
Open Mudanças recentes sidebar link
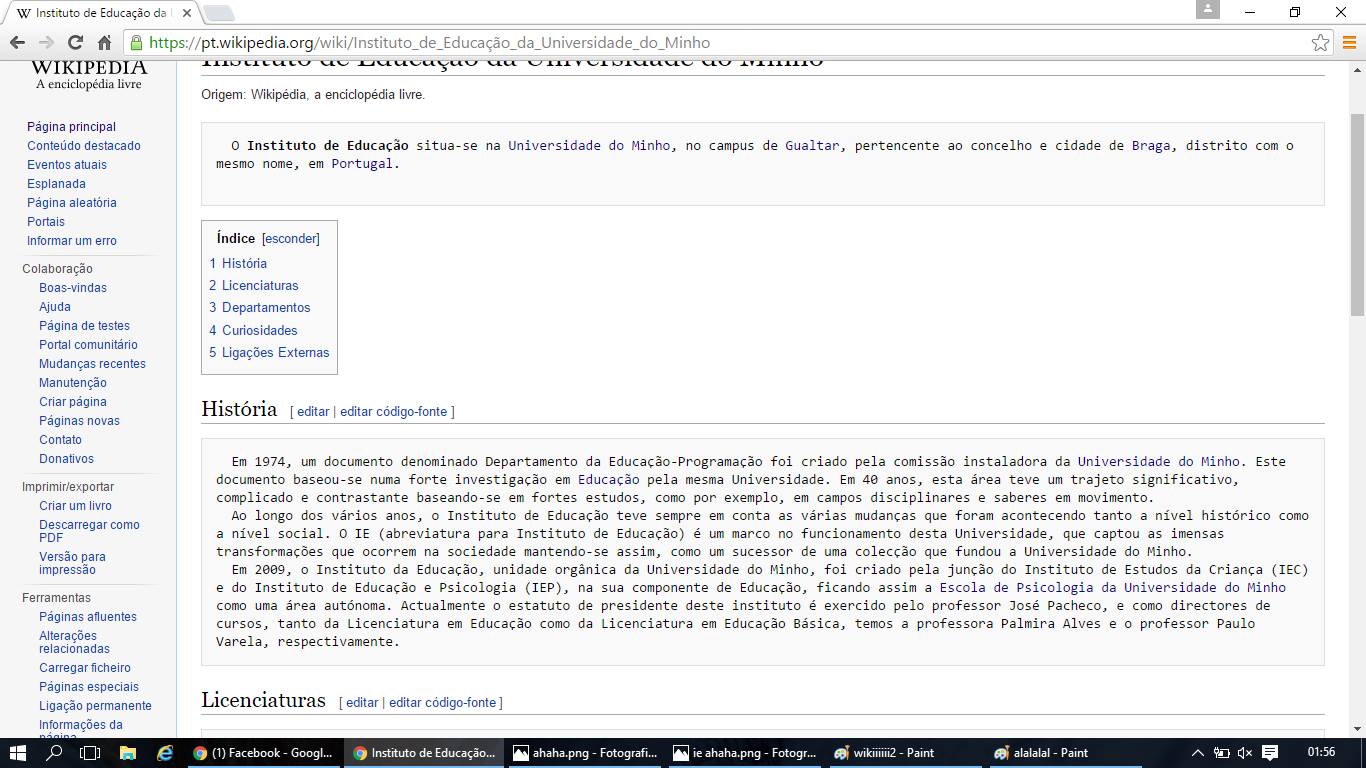(x=92, y=364)
